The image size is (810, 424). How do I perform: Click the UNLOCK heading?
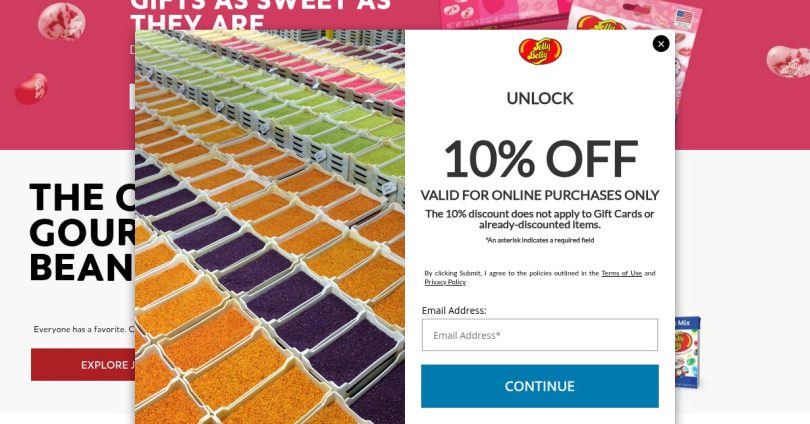(x=540, y=98)
